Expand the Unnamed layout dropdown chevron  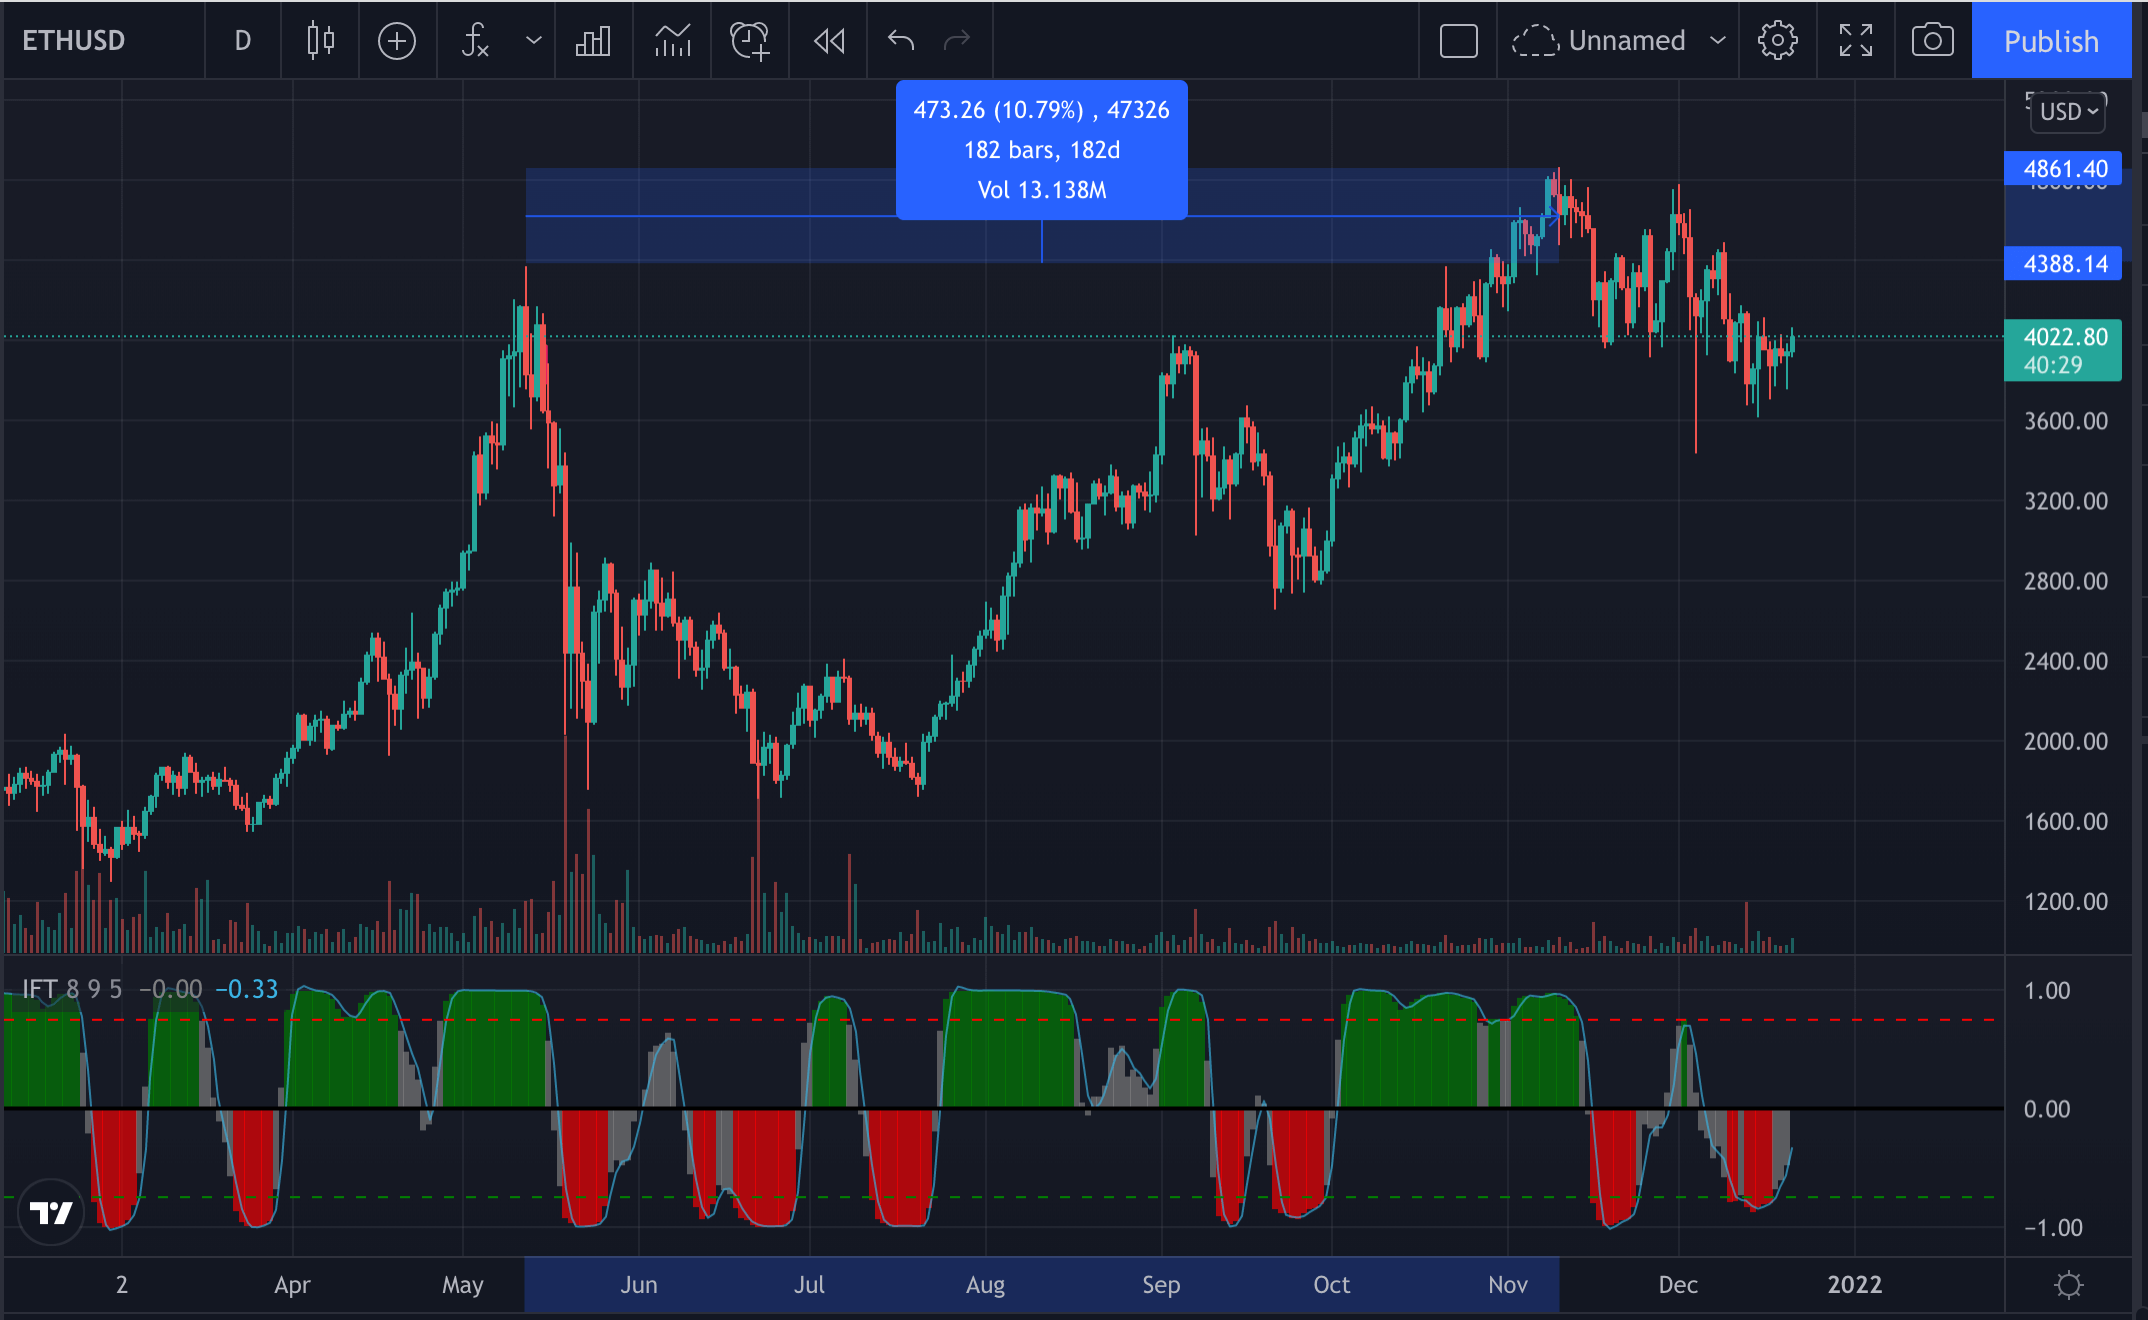click(1718, 41)
